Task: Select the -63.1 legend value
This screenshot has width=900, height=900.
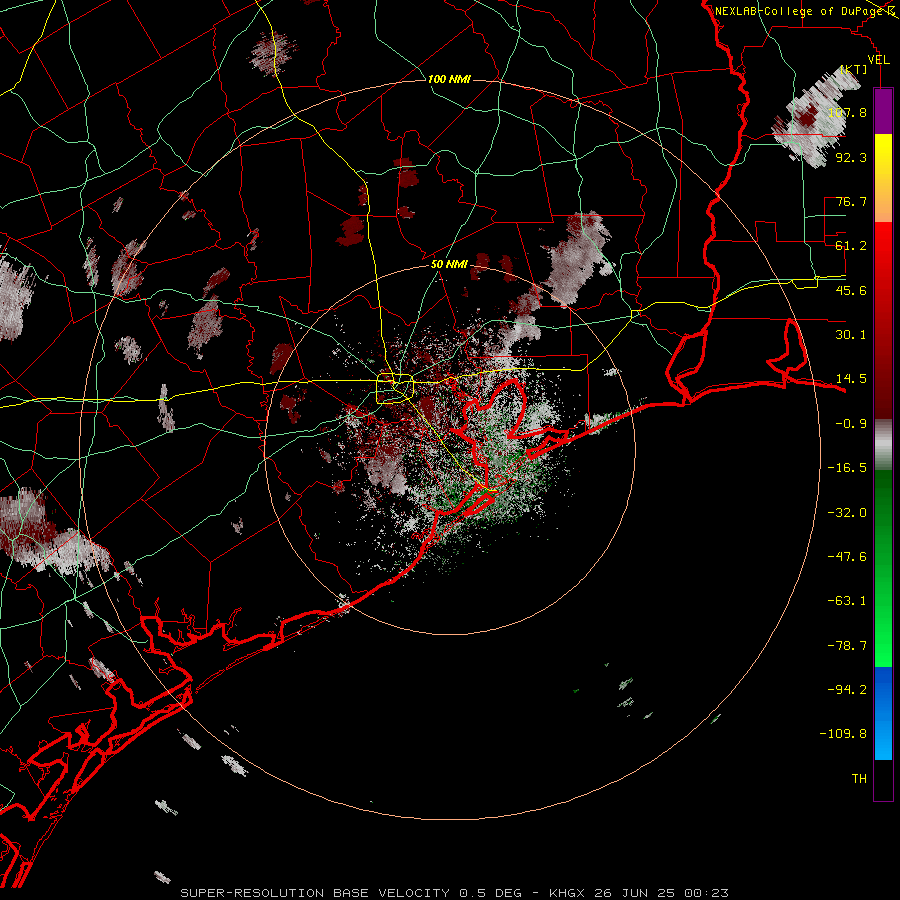Action: 847,601
